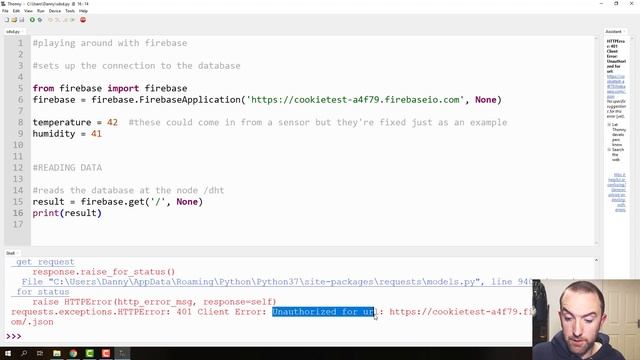Stop the program with red Stop icon
The width and height of the screenshot is (640, 360).
pos(83,20)
